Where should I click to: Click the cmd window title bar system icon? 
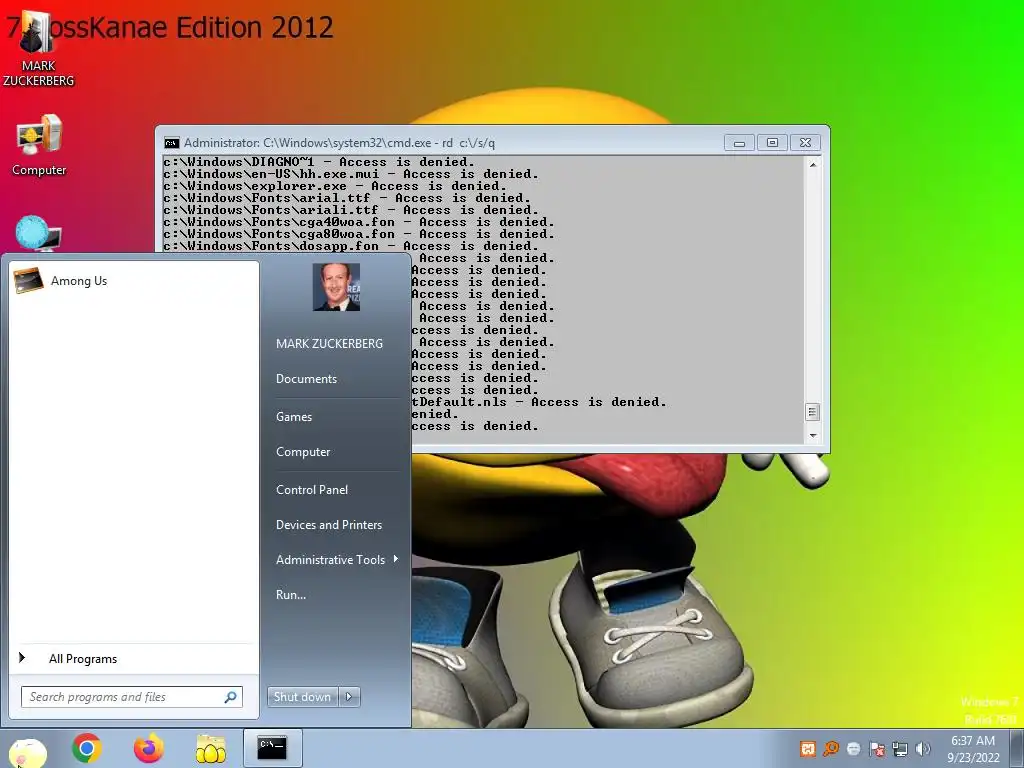point(172,143)
